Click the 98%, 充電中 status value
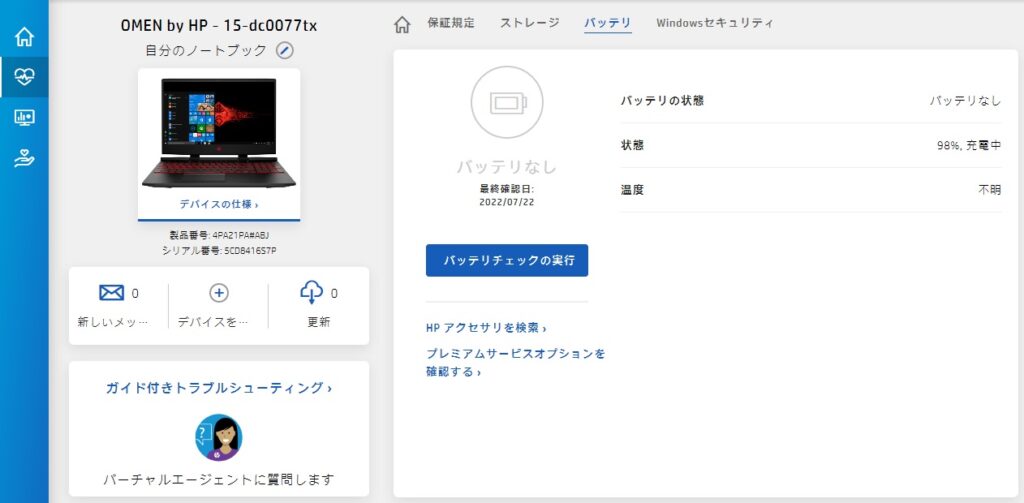The width and height of the screenshot is (1024, 503). pos(968,146)
